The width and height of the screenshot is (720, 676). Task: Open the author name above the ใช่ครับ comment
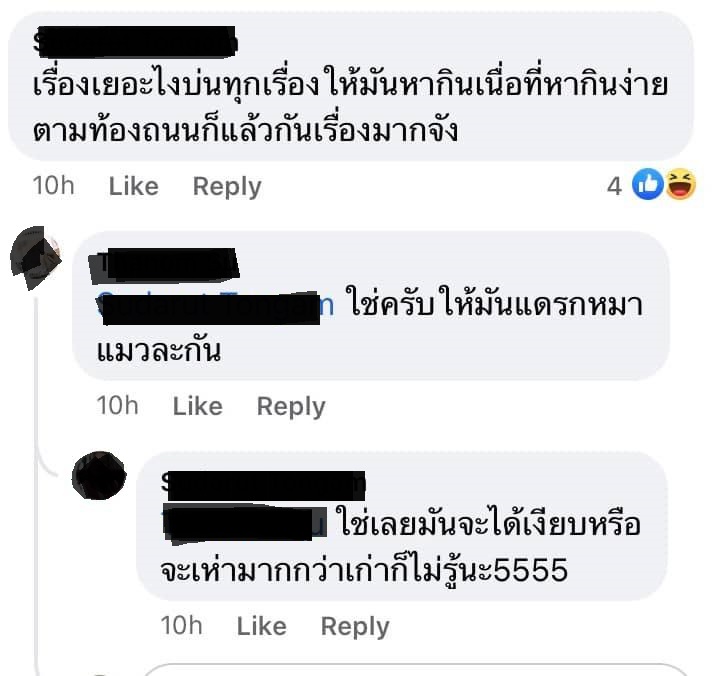(164, 266)
